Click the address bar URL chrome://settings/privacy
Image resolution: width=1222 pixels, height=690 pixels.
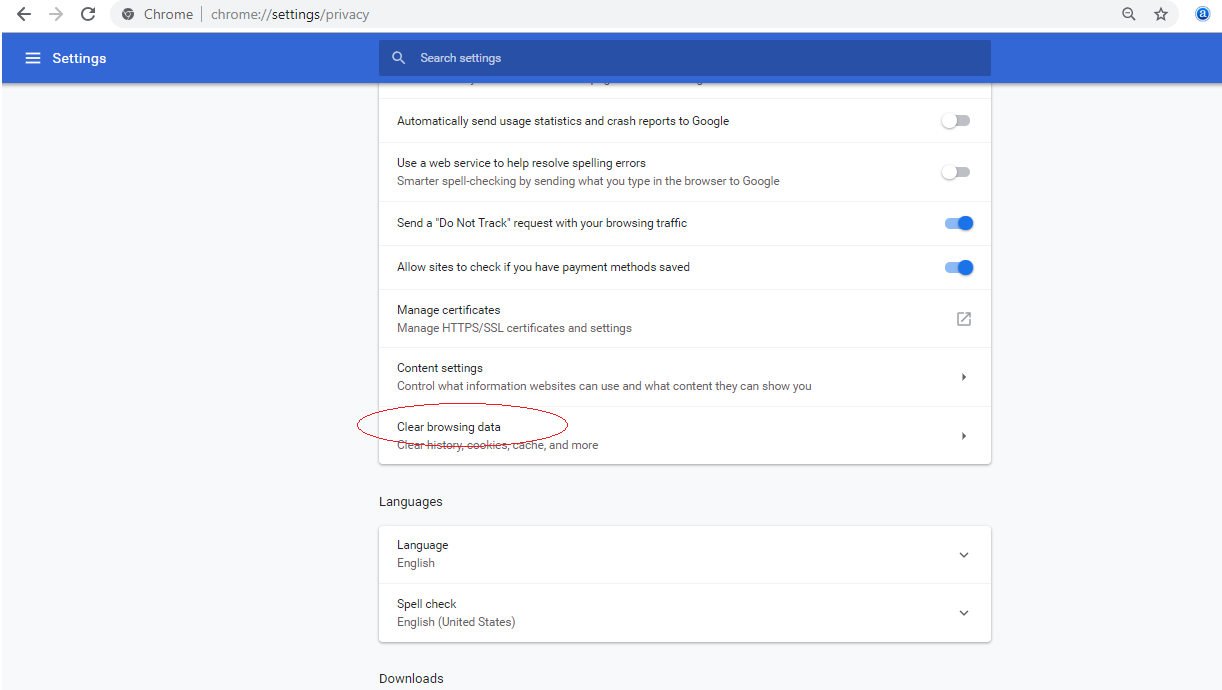[290, 15]
